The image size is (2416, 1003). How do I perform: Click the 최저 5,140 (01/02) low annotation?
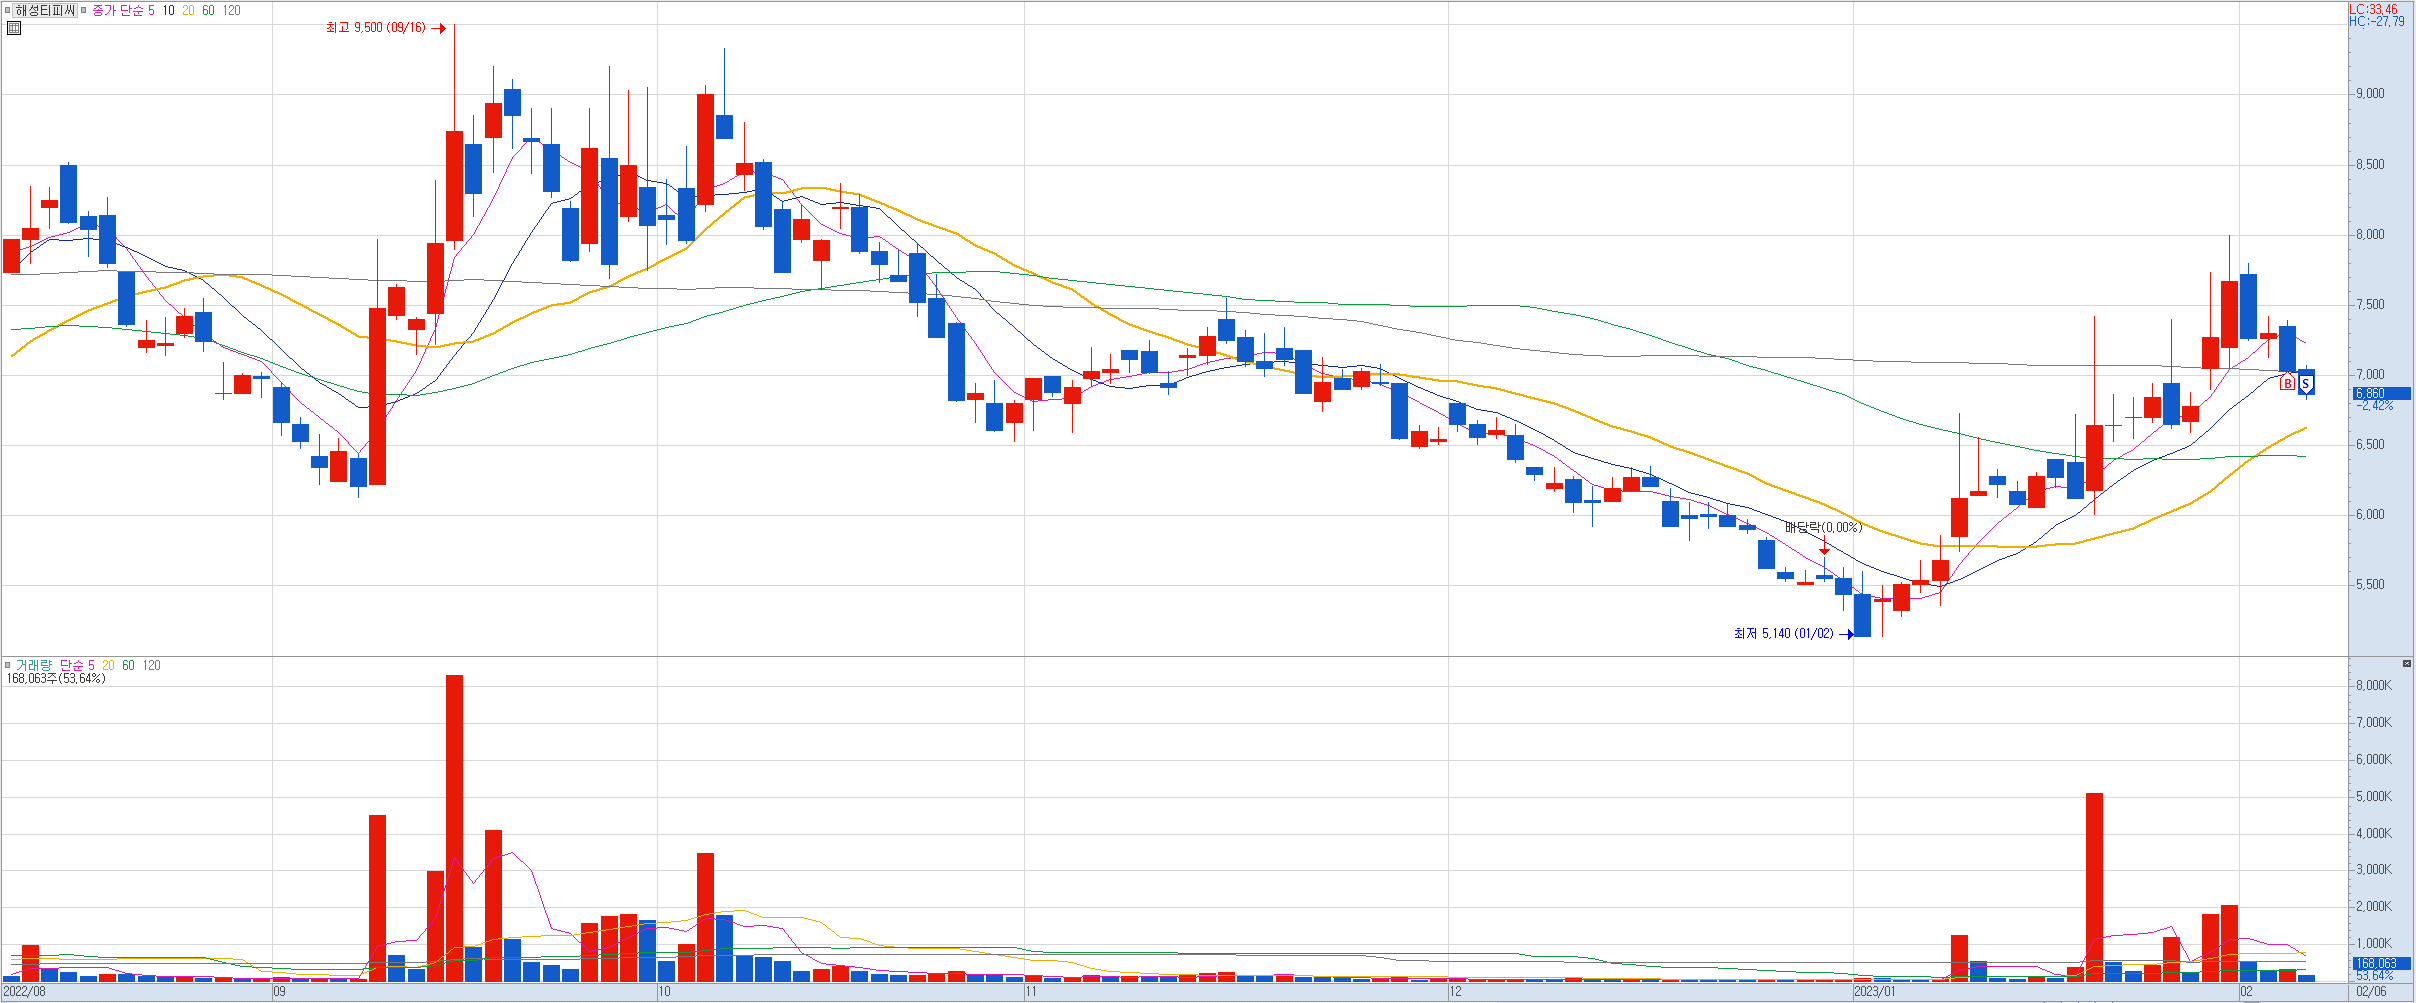click(x=1784, y=634)
